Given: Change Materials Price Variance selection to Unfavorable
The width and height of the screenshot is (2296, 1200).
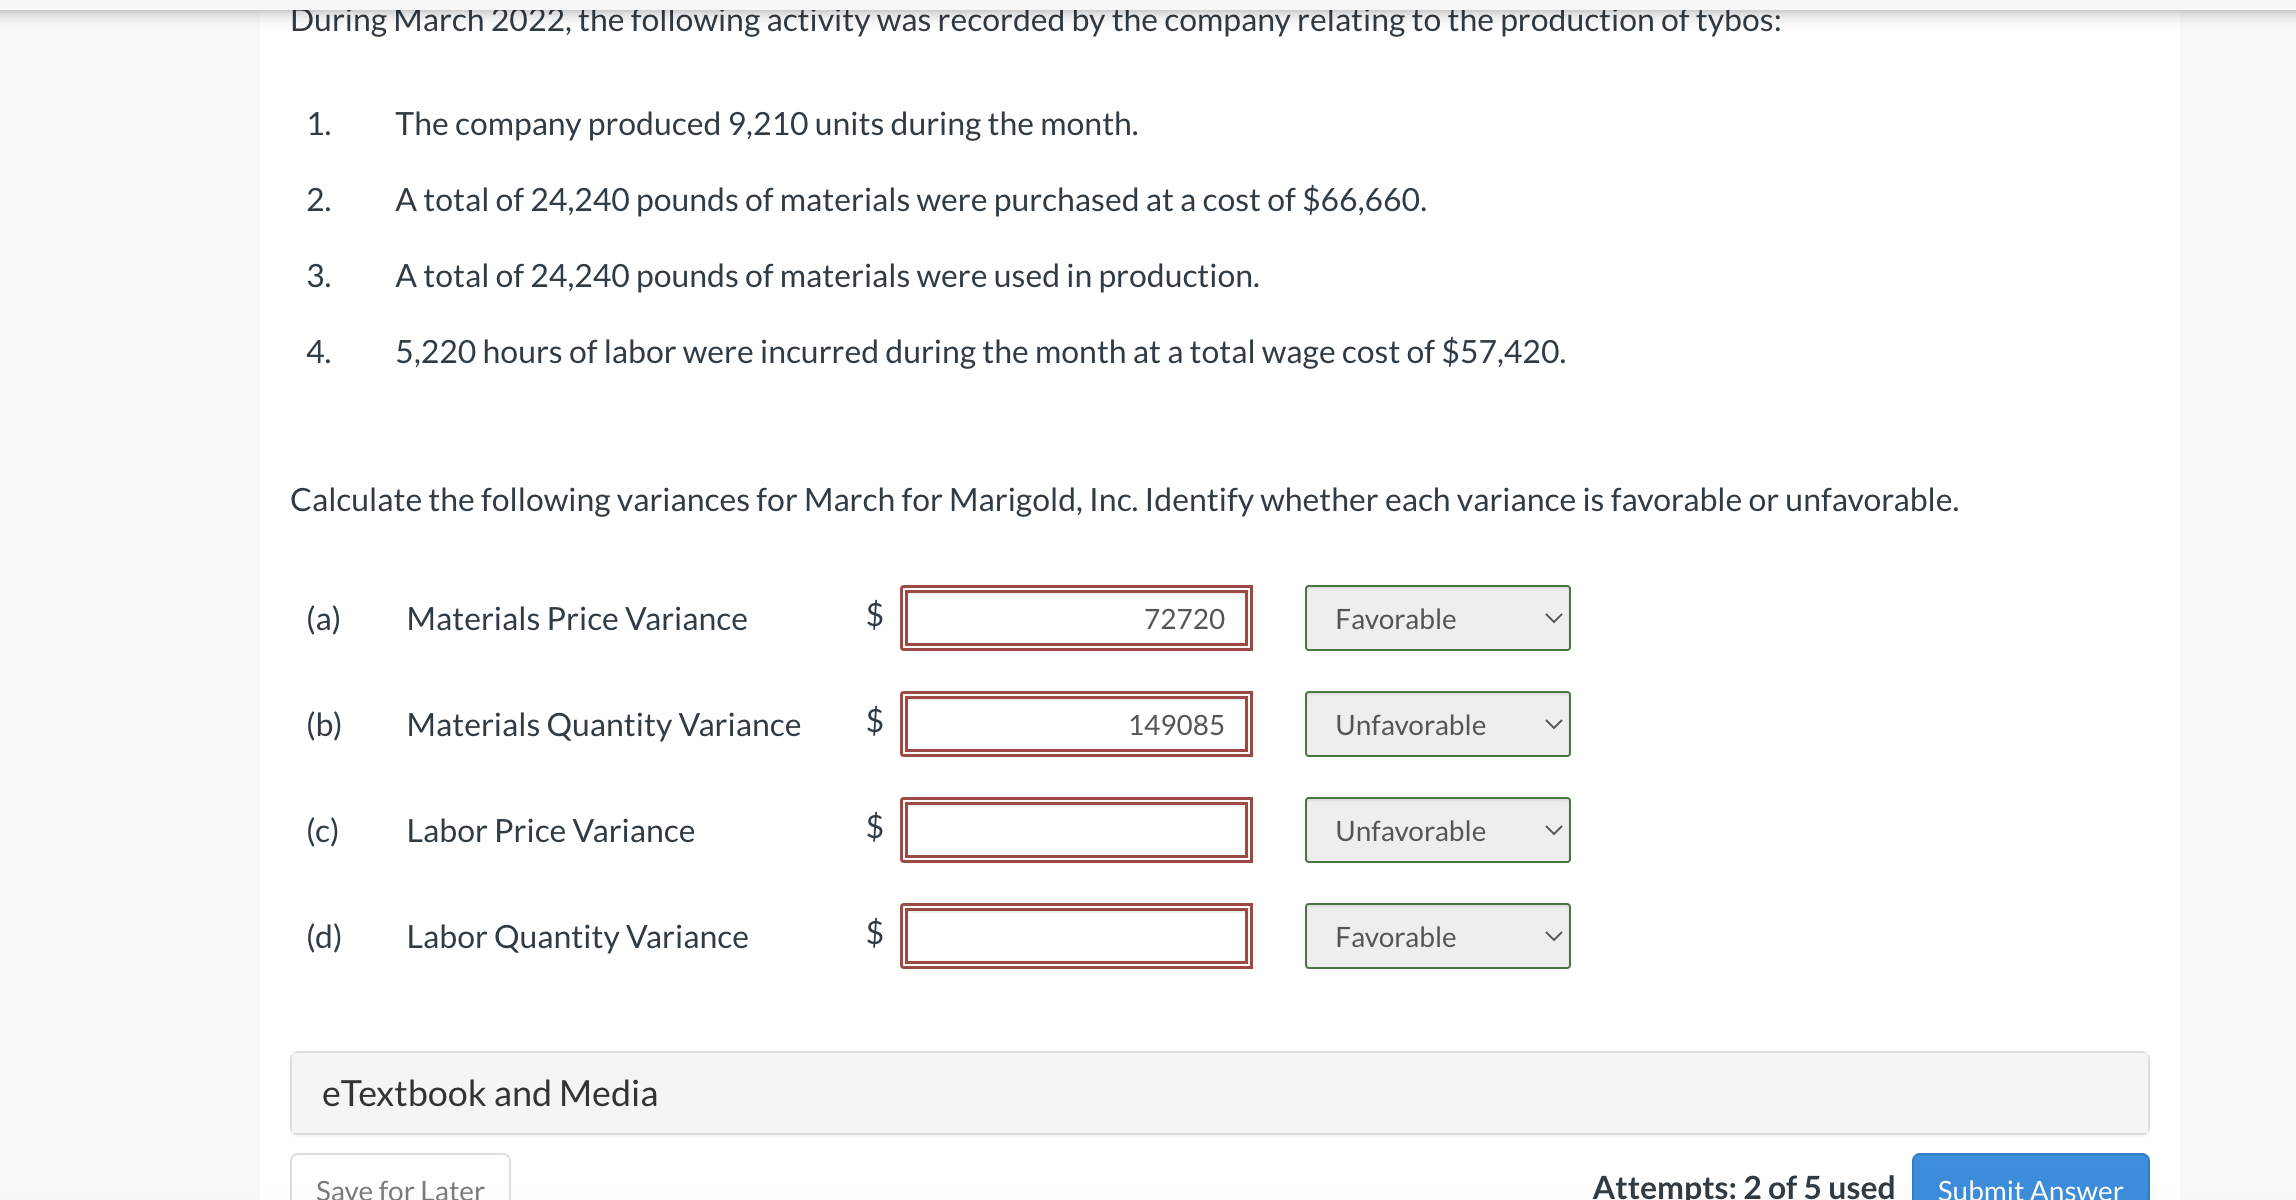Looking at the screenshot, I should pos(1436,618).
